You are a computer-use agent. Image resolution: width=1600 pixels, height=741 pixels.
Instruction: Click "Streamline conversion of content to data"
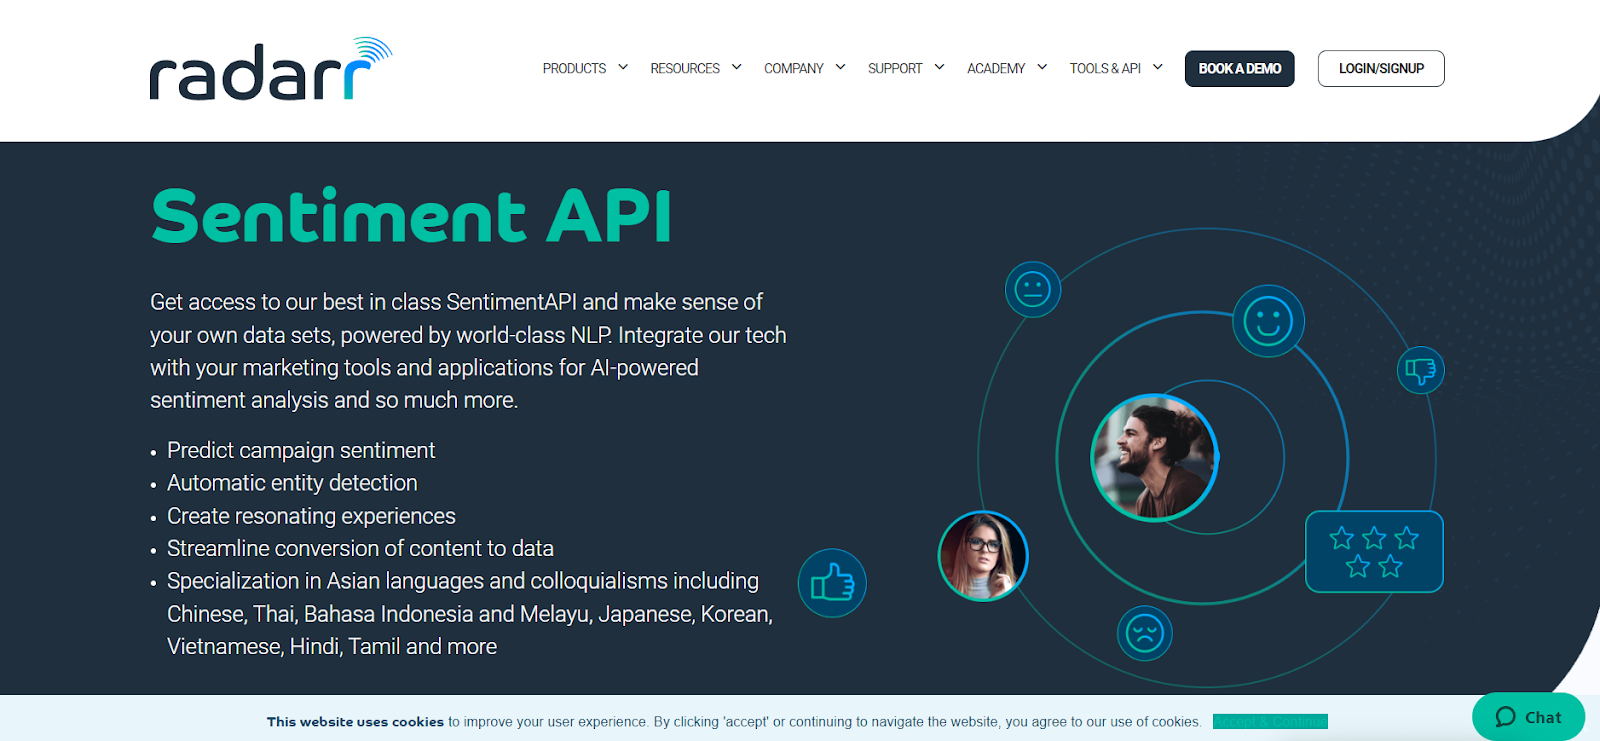pyautogui.click(x=360, y=548)
